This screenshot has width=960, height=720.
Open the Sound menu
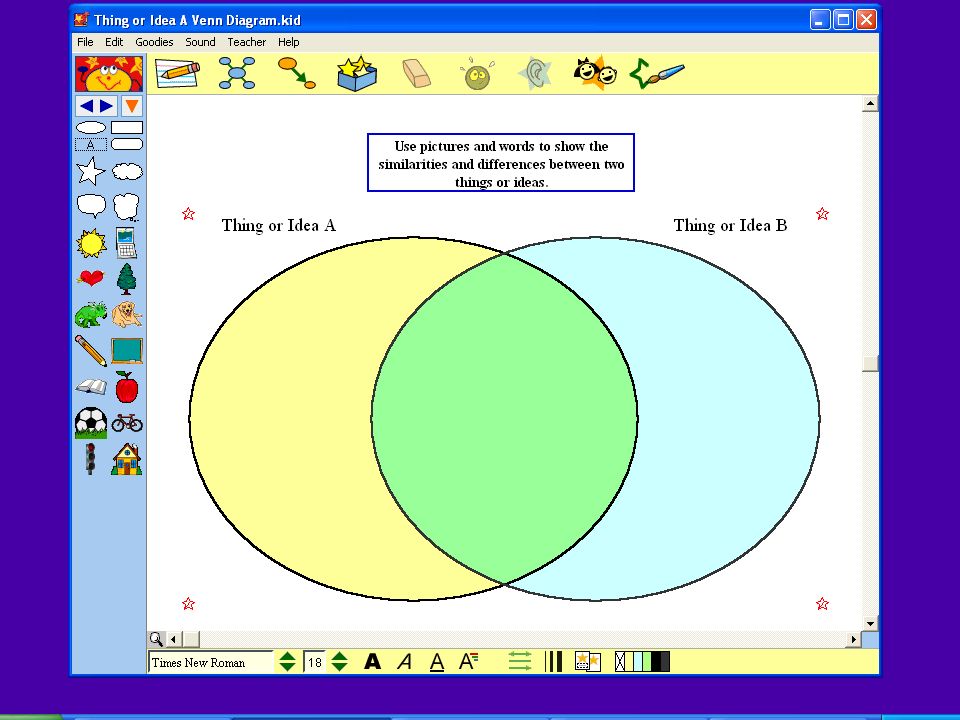point(200,42)
